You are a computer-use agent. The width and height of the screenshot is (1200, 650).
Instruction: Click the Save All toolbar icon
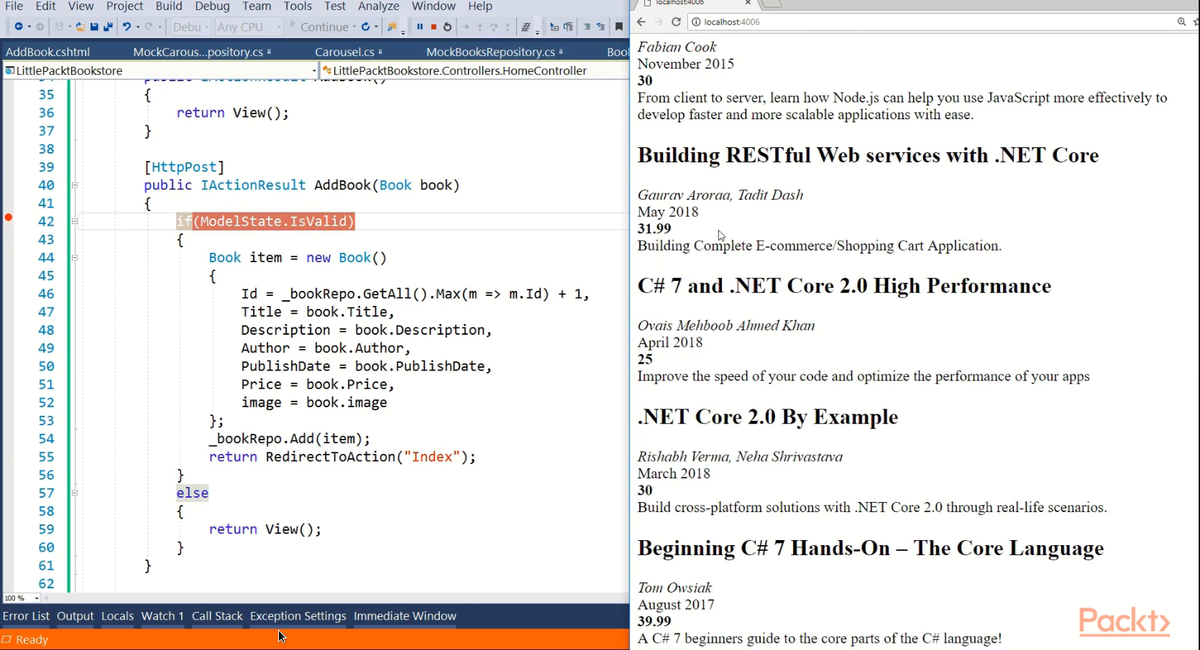point(108,27)
